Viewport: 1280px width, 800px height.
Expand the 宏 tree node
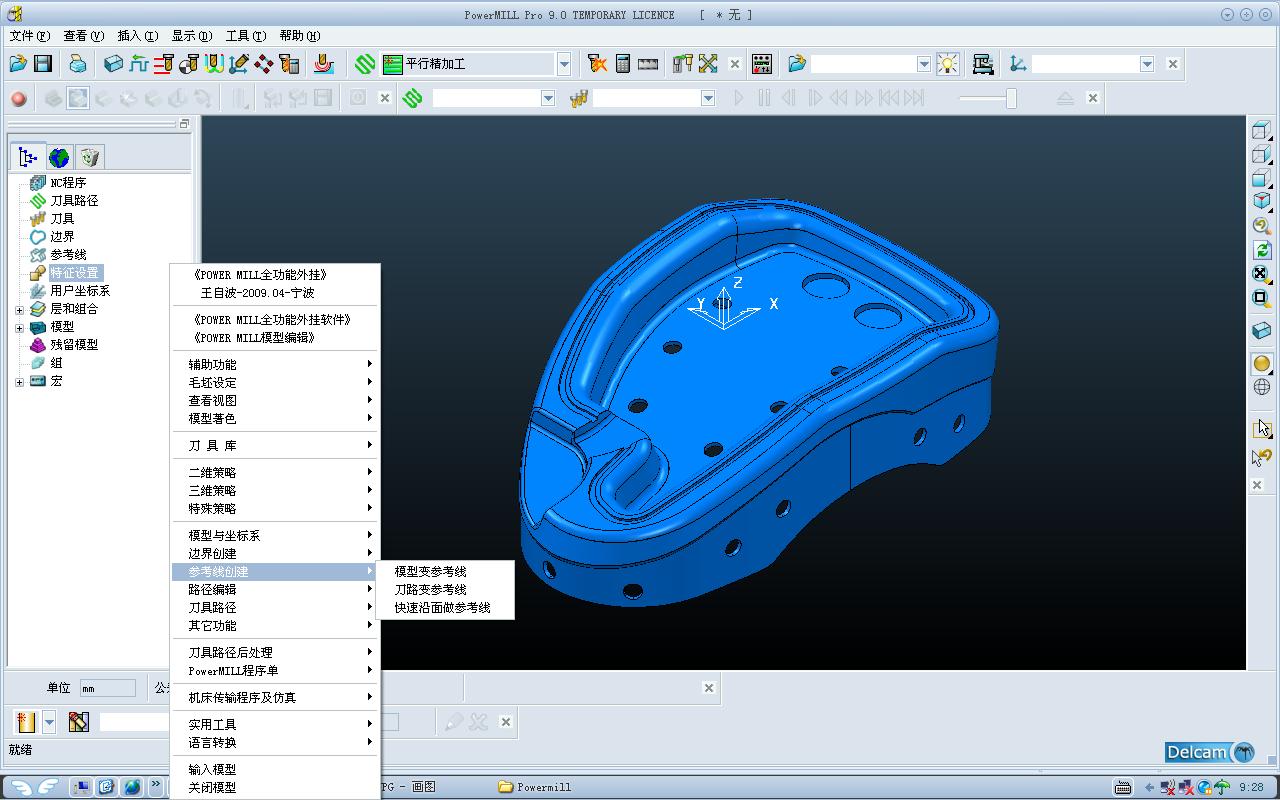click(19, 381)
